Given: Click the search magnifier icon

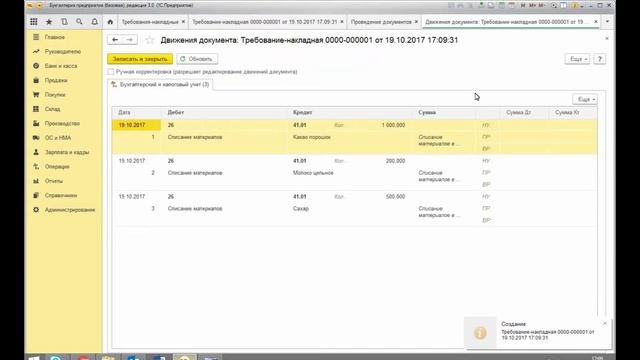Looking at the screenshot, I should [x=79, y=22].
